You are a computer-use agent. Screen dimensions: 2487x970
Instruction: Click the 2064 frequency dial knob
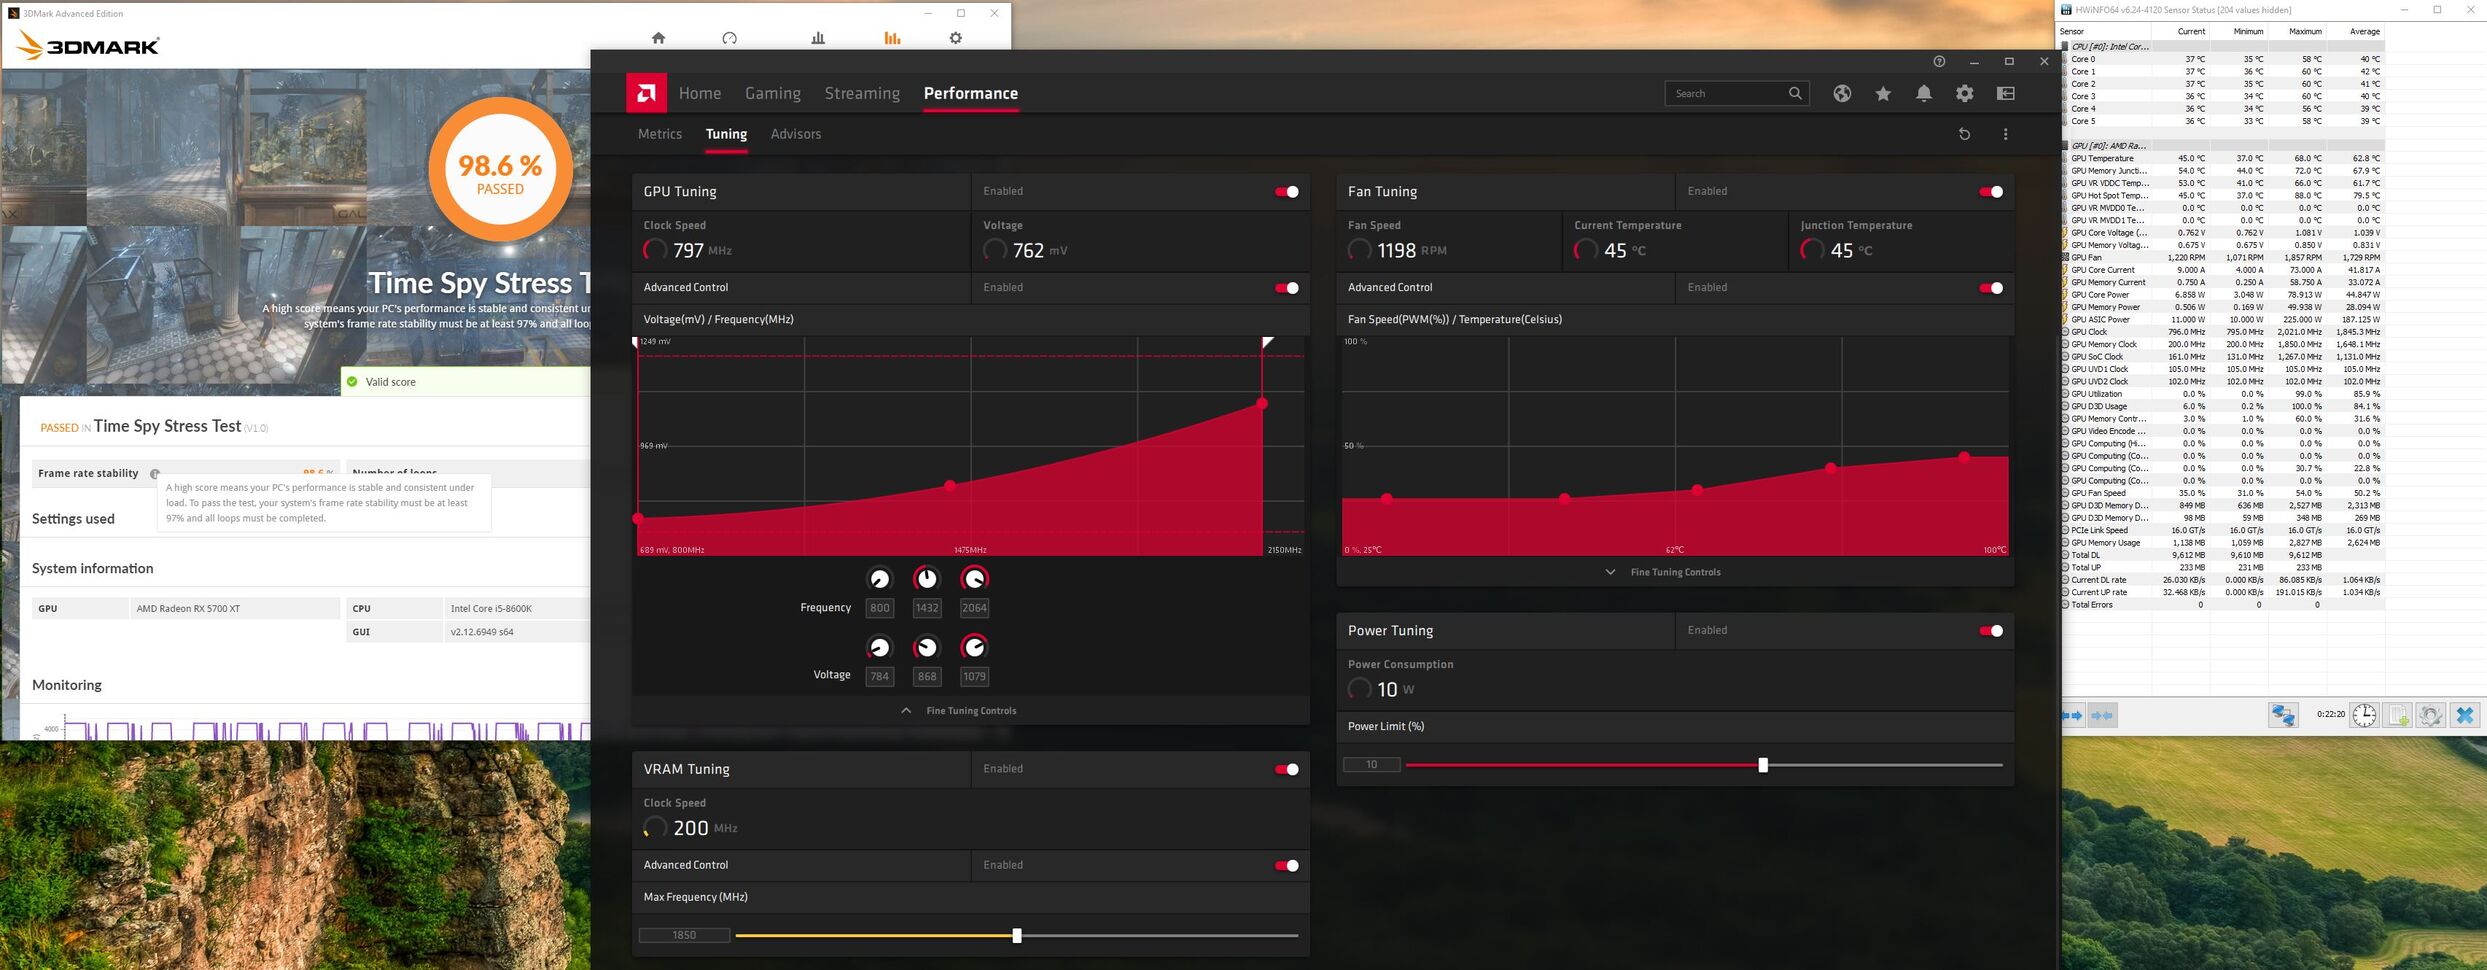click(x=974, y=578)
